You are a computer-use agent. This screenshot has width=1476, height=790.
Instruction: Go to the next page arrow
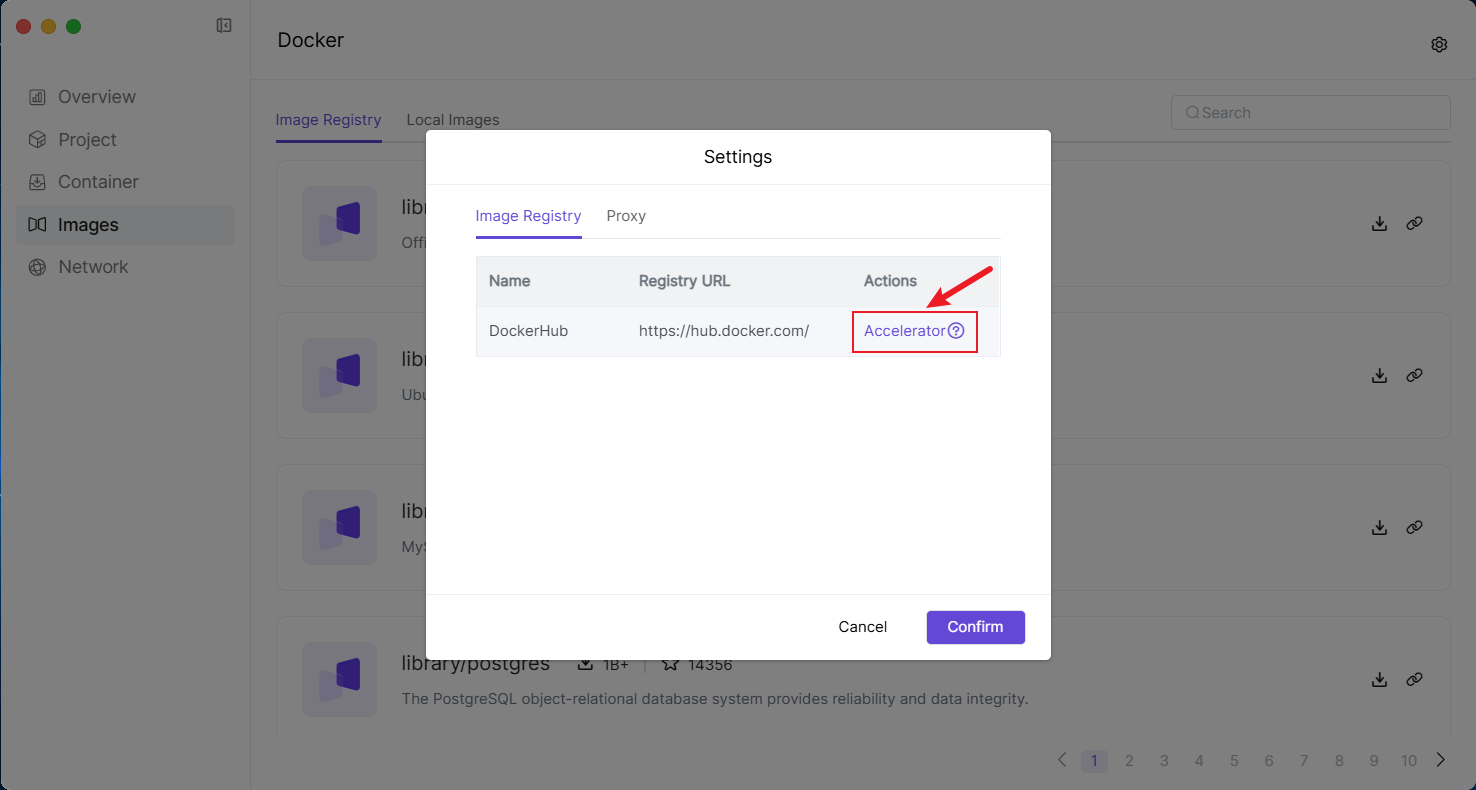click(1441, 760)
